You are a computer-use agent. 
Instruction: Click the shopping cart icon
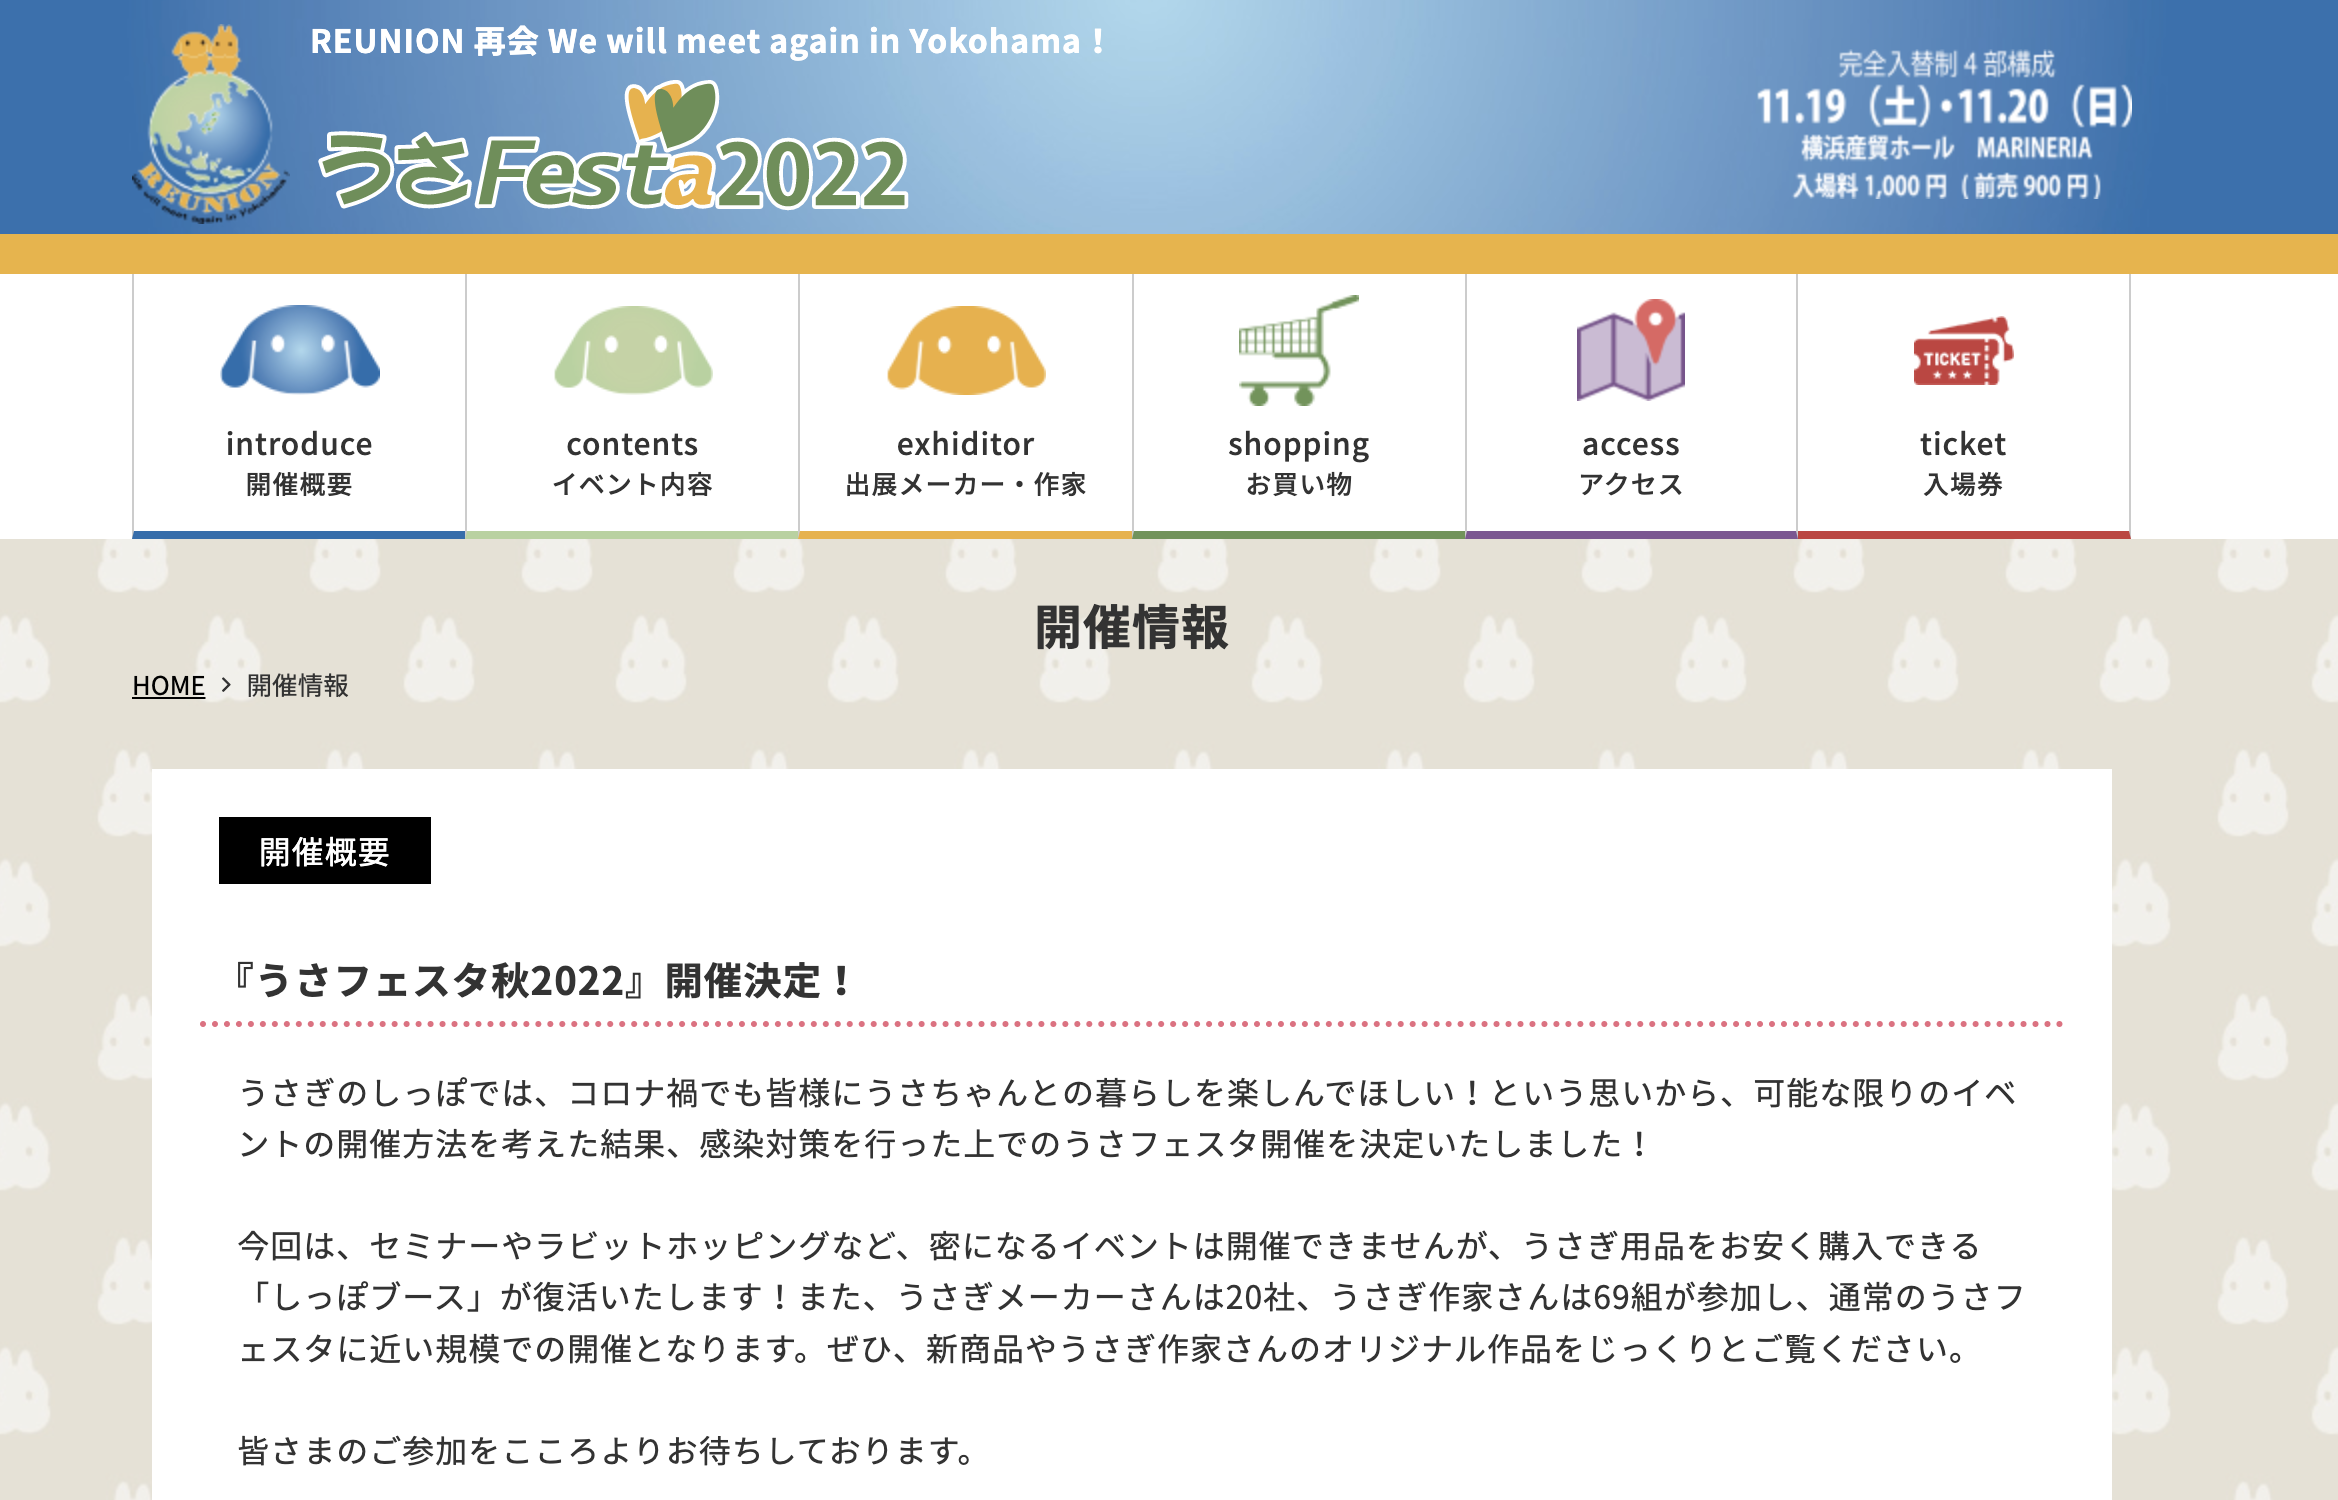1297,351
